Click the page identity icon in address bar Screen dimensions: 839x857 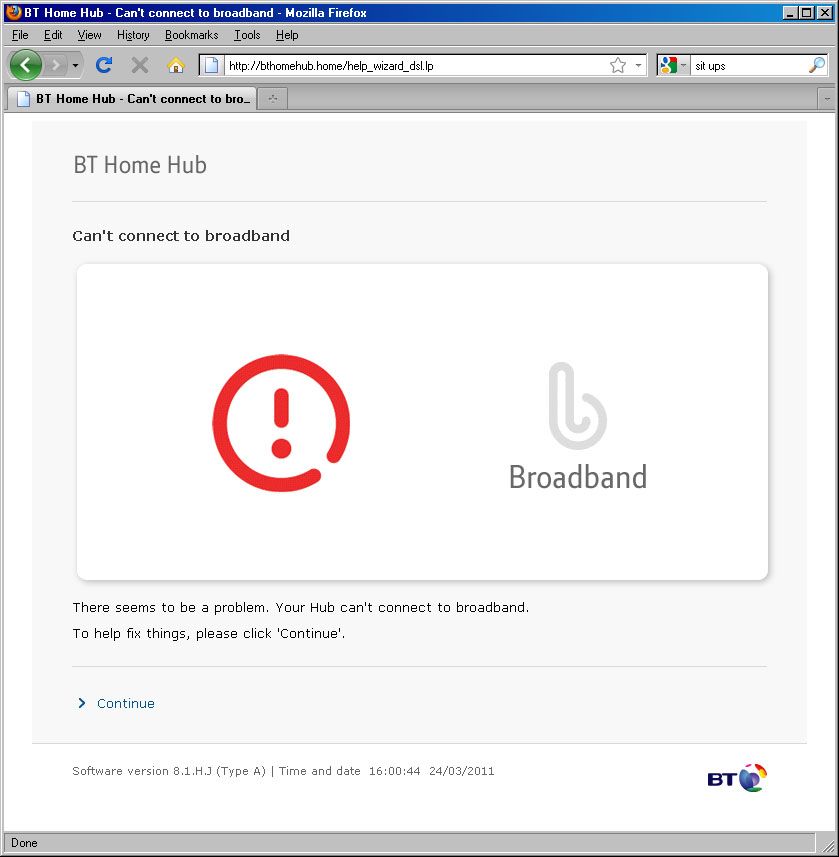pos(212,66)
